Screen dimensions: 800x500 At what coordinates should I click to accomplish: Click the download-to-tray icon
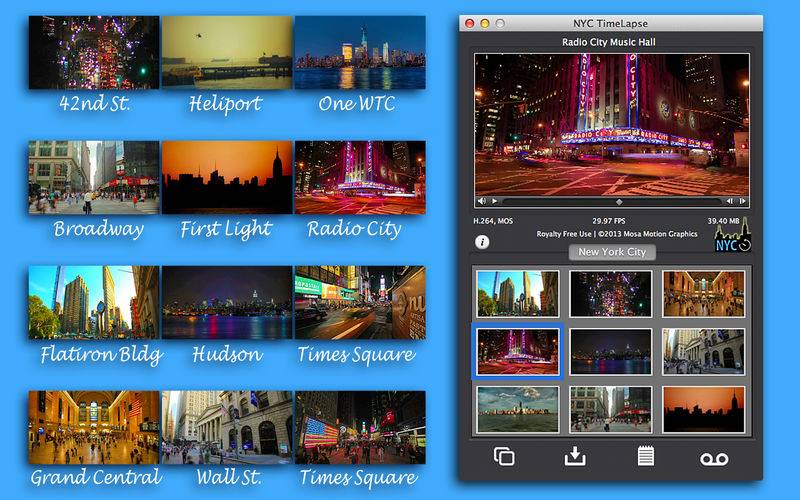pos(575,456)
